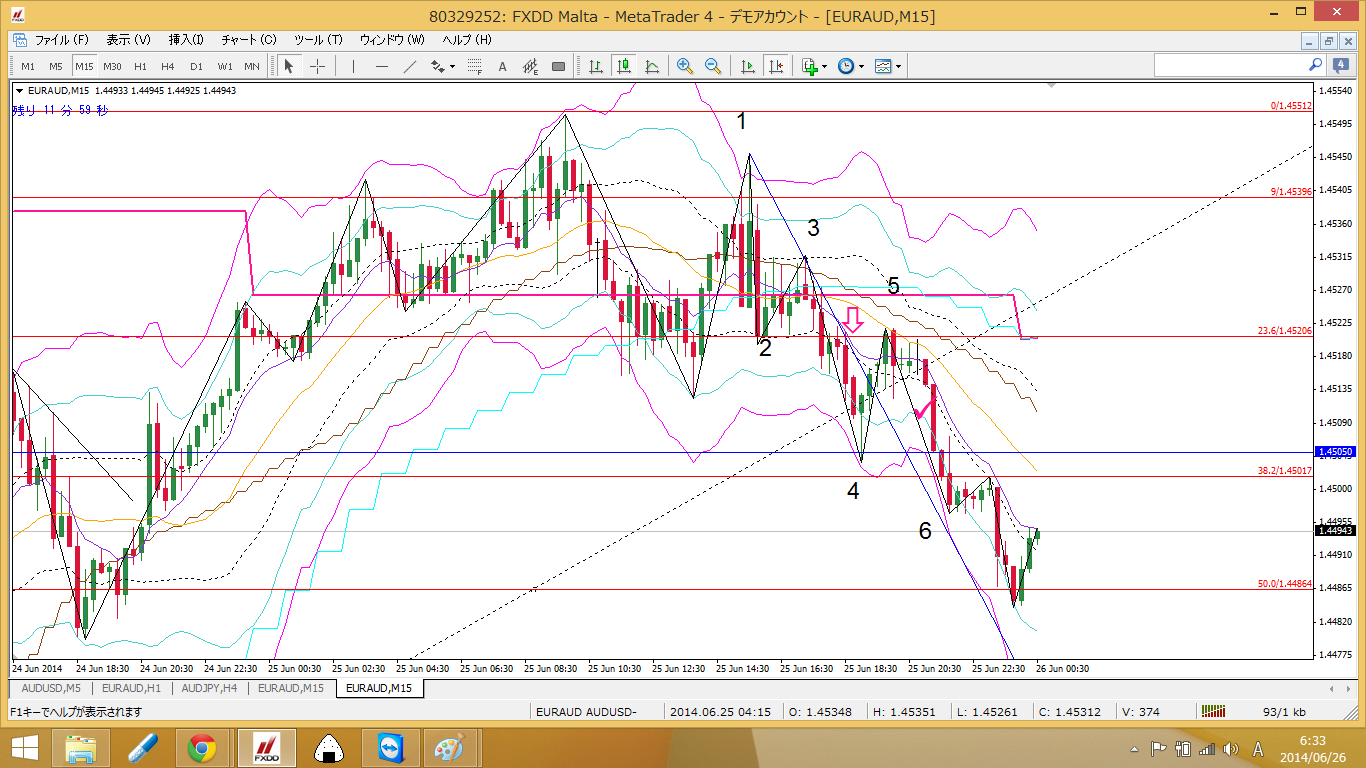Screen dimensions: 1366x768
Task: Zoom out of the chart
Action: [713, 66]
